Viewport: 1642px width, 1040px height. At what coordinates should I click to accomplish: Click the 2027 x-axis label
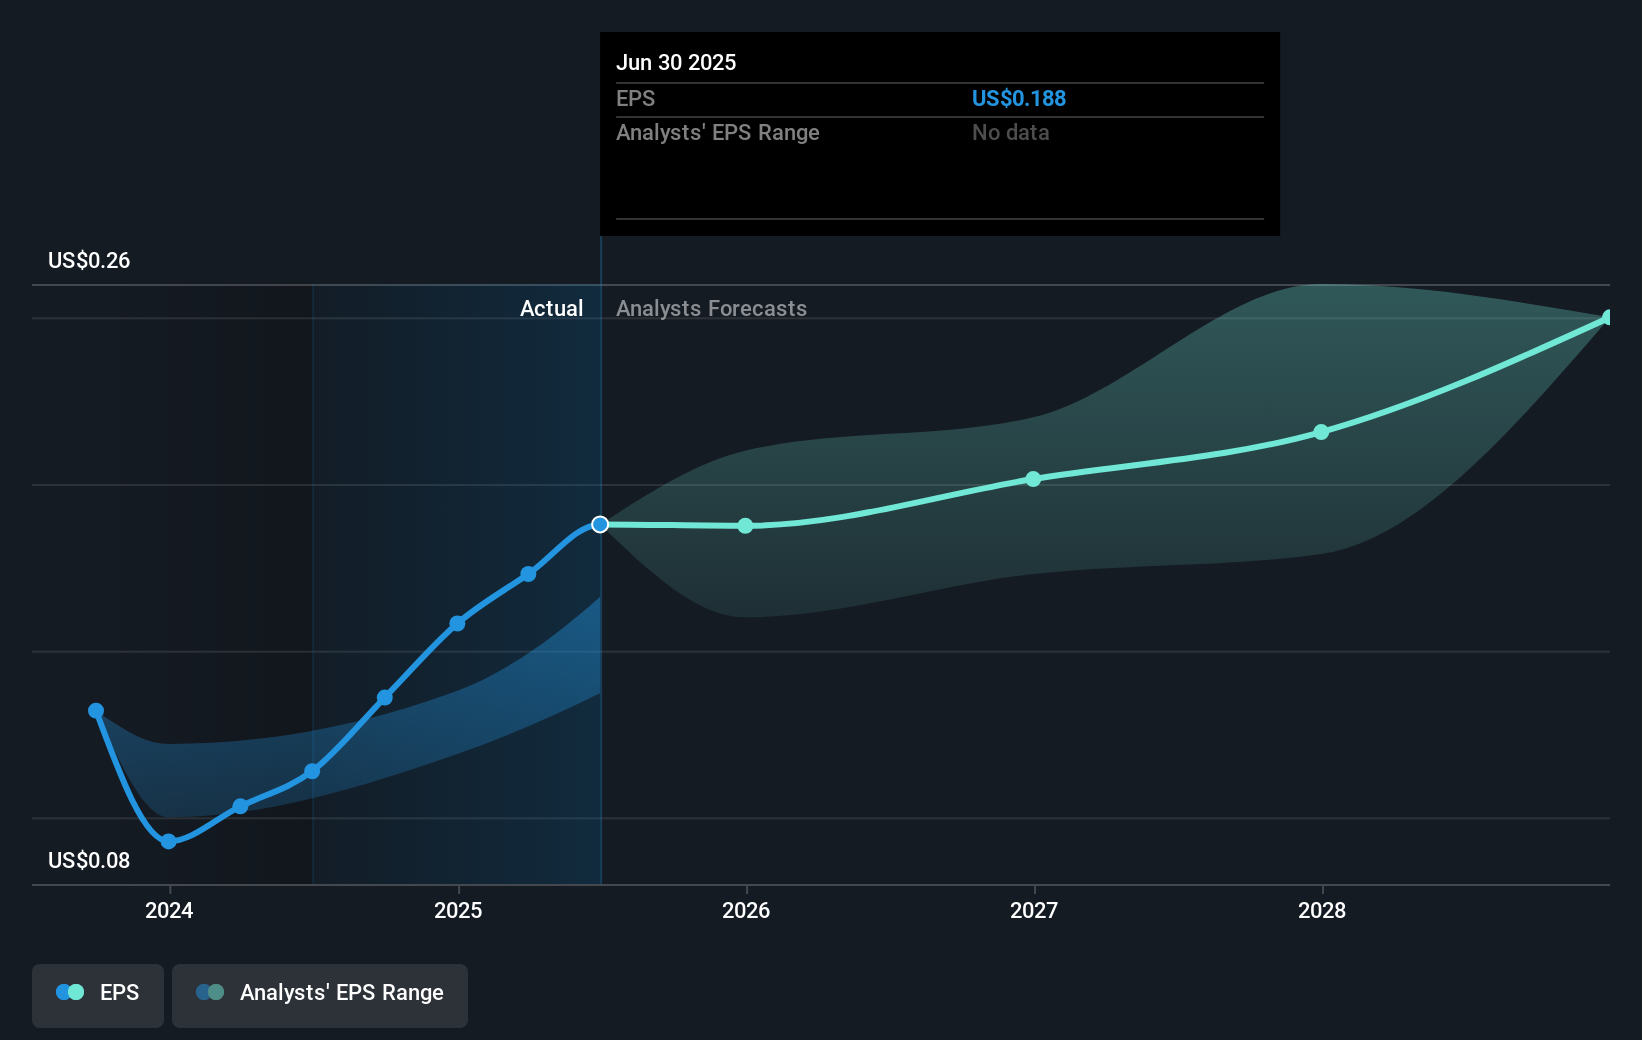(x=1034, y=910)
